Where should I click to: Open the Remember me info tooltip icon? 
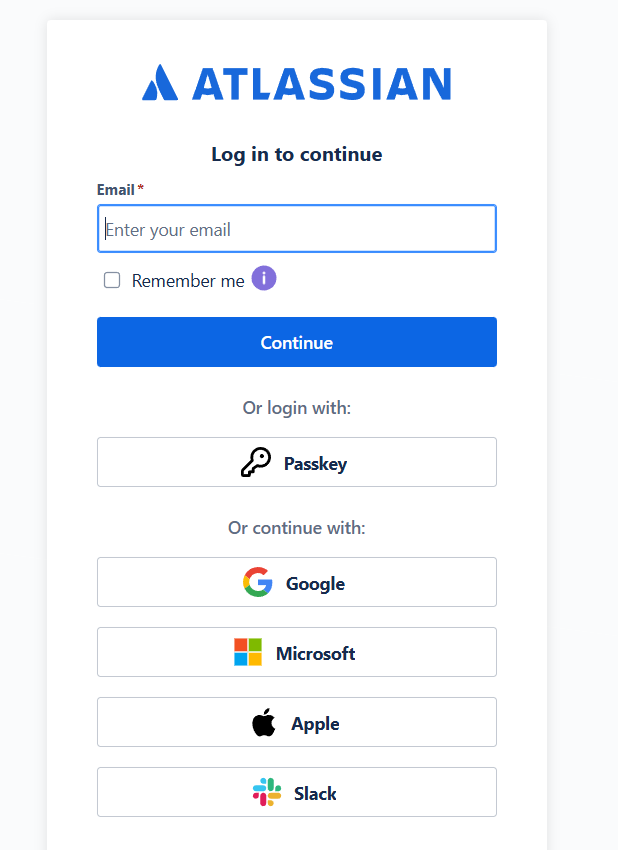click(264, 278)
